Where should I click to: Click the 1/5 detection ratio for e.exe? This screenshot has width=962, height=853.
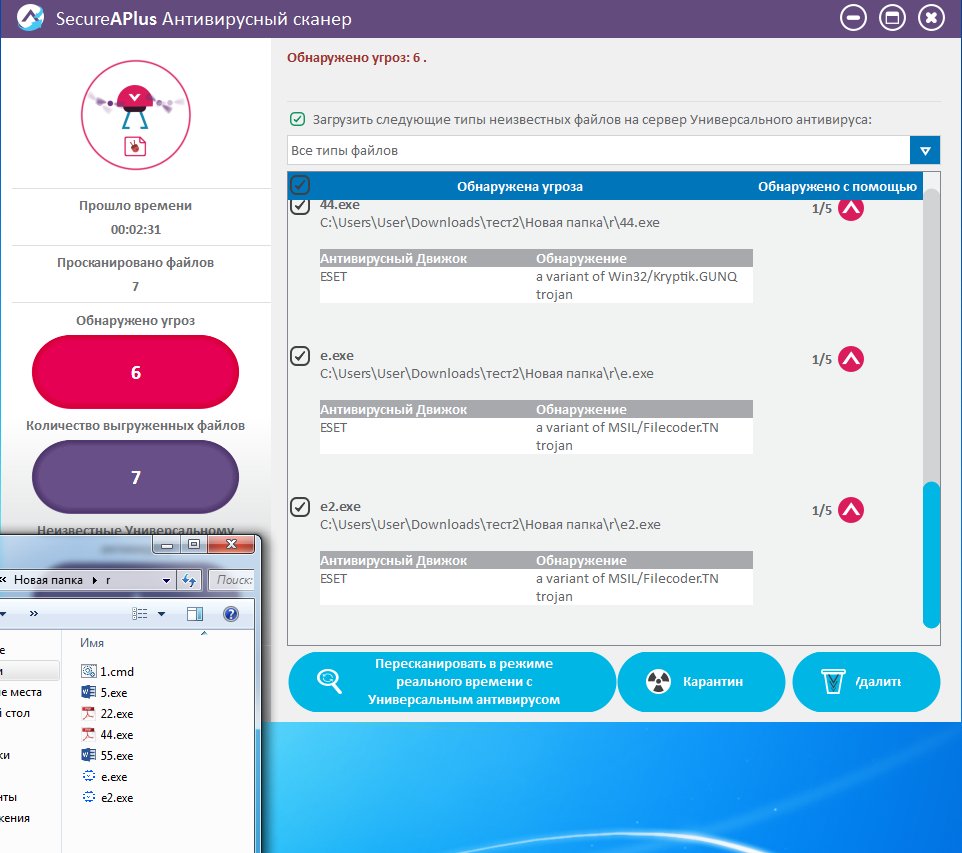tap(822, 360)
